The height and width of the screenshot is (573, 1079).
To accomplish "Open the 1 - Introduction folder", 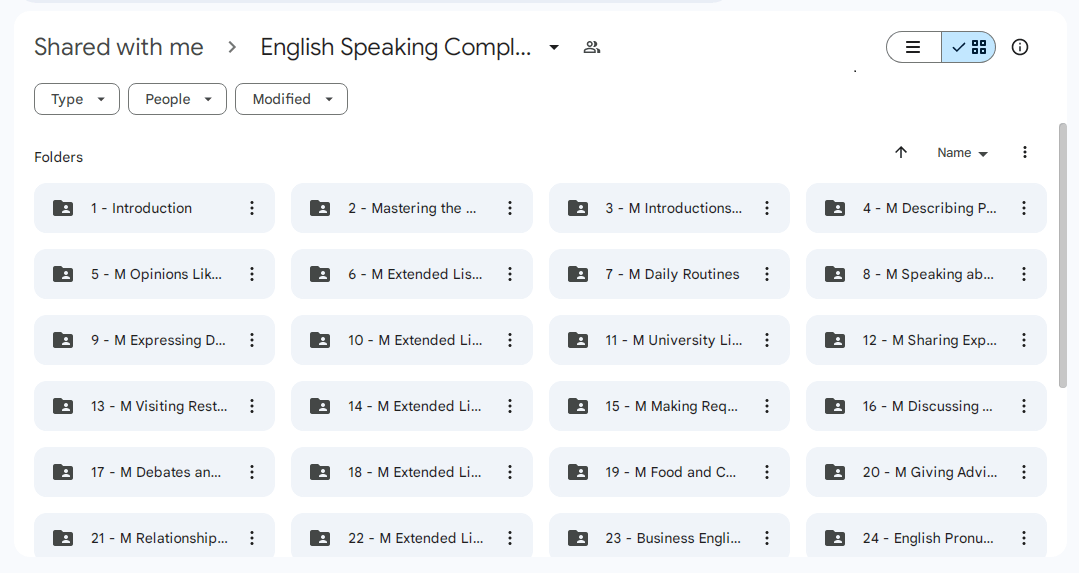I will pyautogui.click(x=154, y=208).
